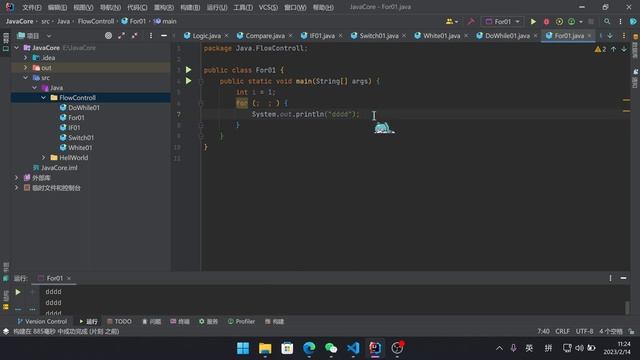640x360 pixels.
Task: Open dropdown arrow next to profiler run icon
Action: [581, 22]
